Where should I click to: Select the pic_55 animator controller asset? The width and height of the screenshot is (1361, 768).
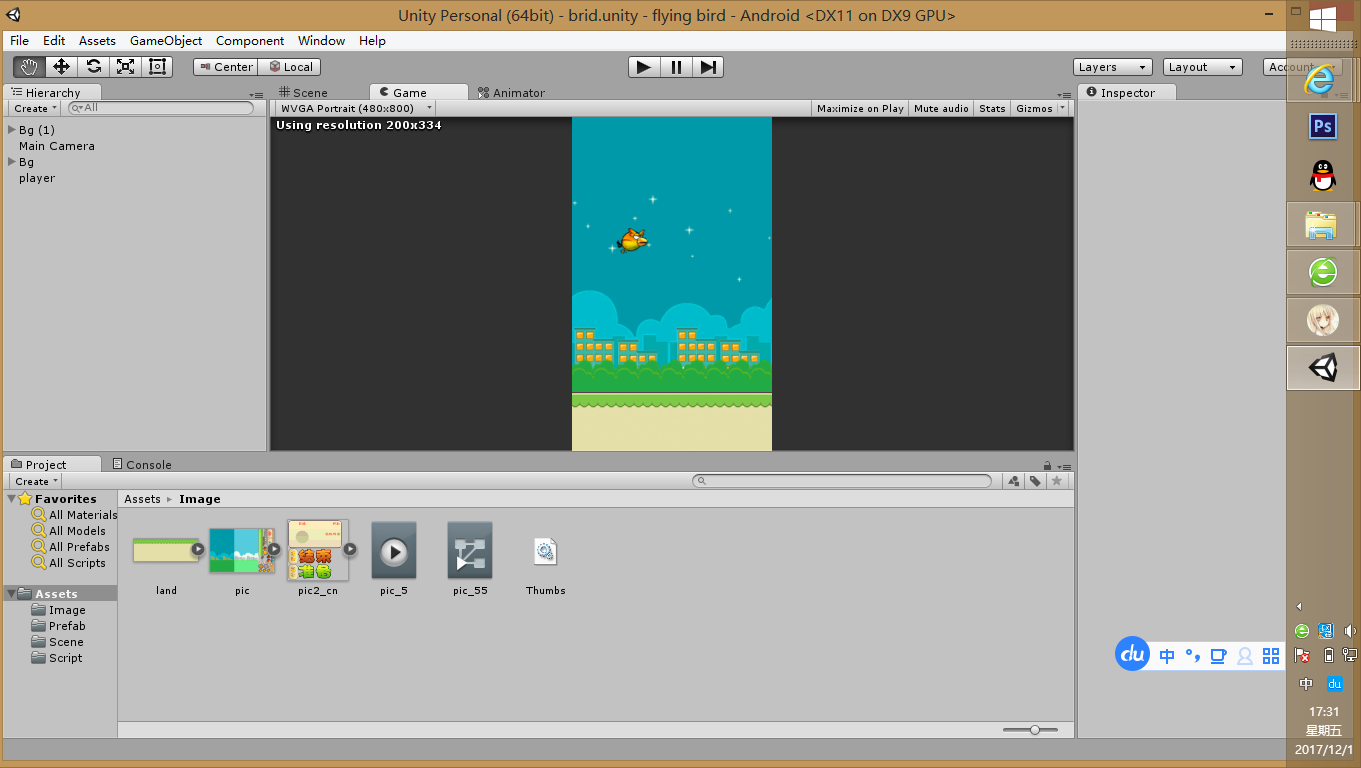pos(470,550)
